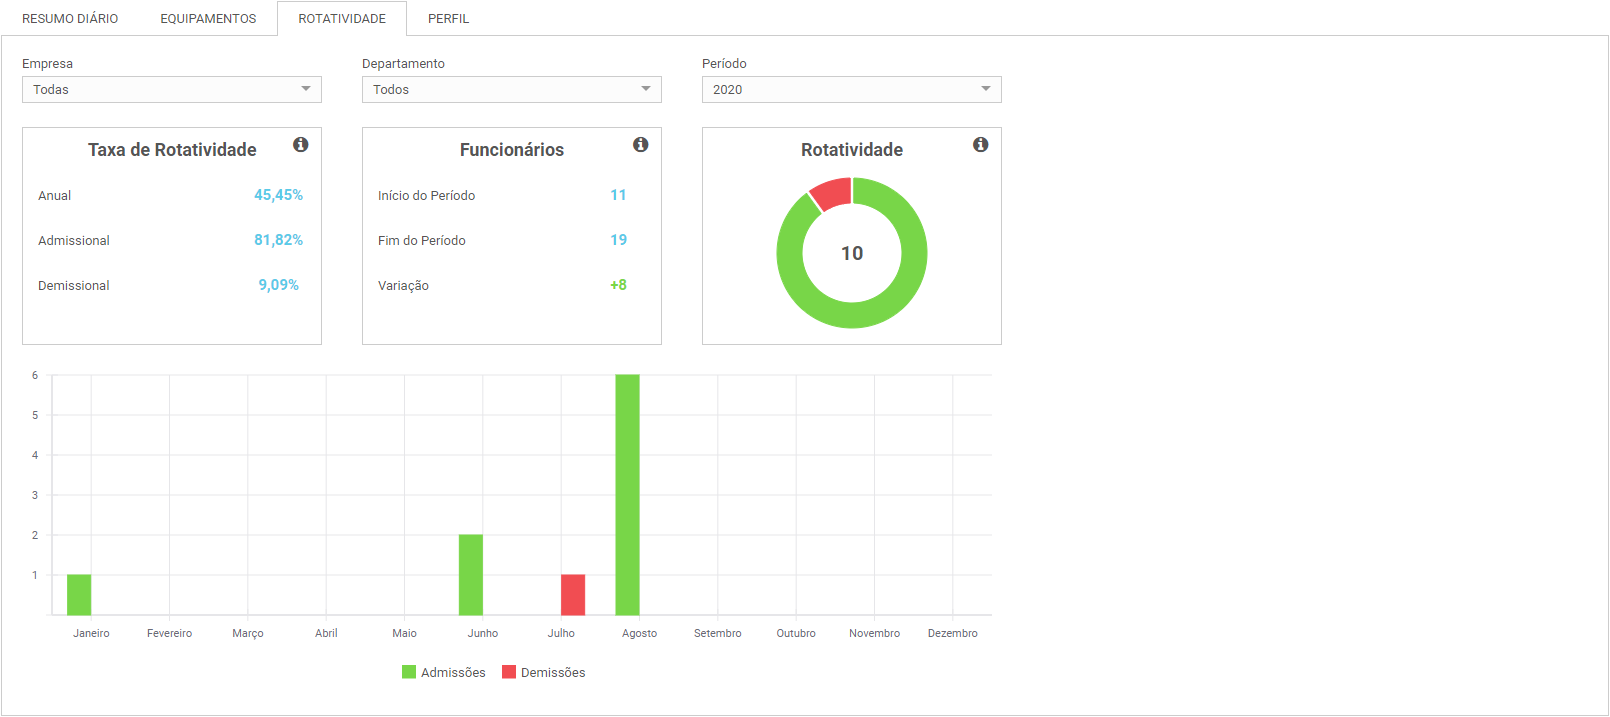The image size is (1610, 717).
Task: Click the green Junho admissions bar
Action: click(471, 575)
